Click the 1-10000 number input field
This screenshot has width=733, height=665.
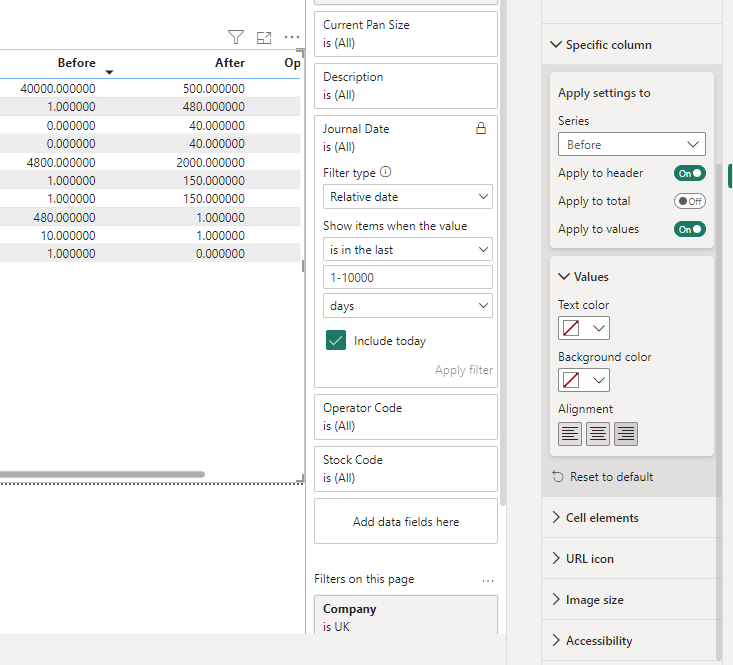pos(408,277)
